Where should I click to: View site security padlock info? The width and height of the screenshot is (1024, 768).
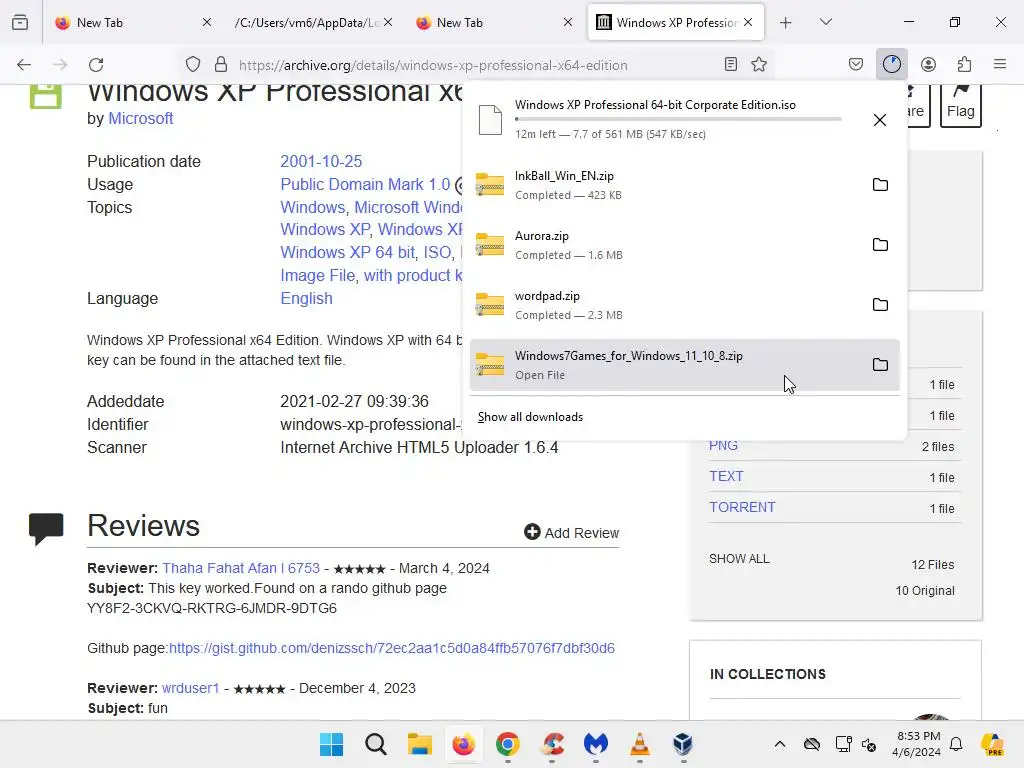click(x=221, y=65)
